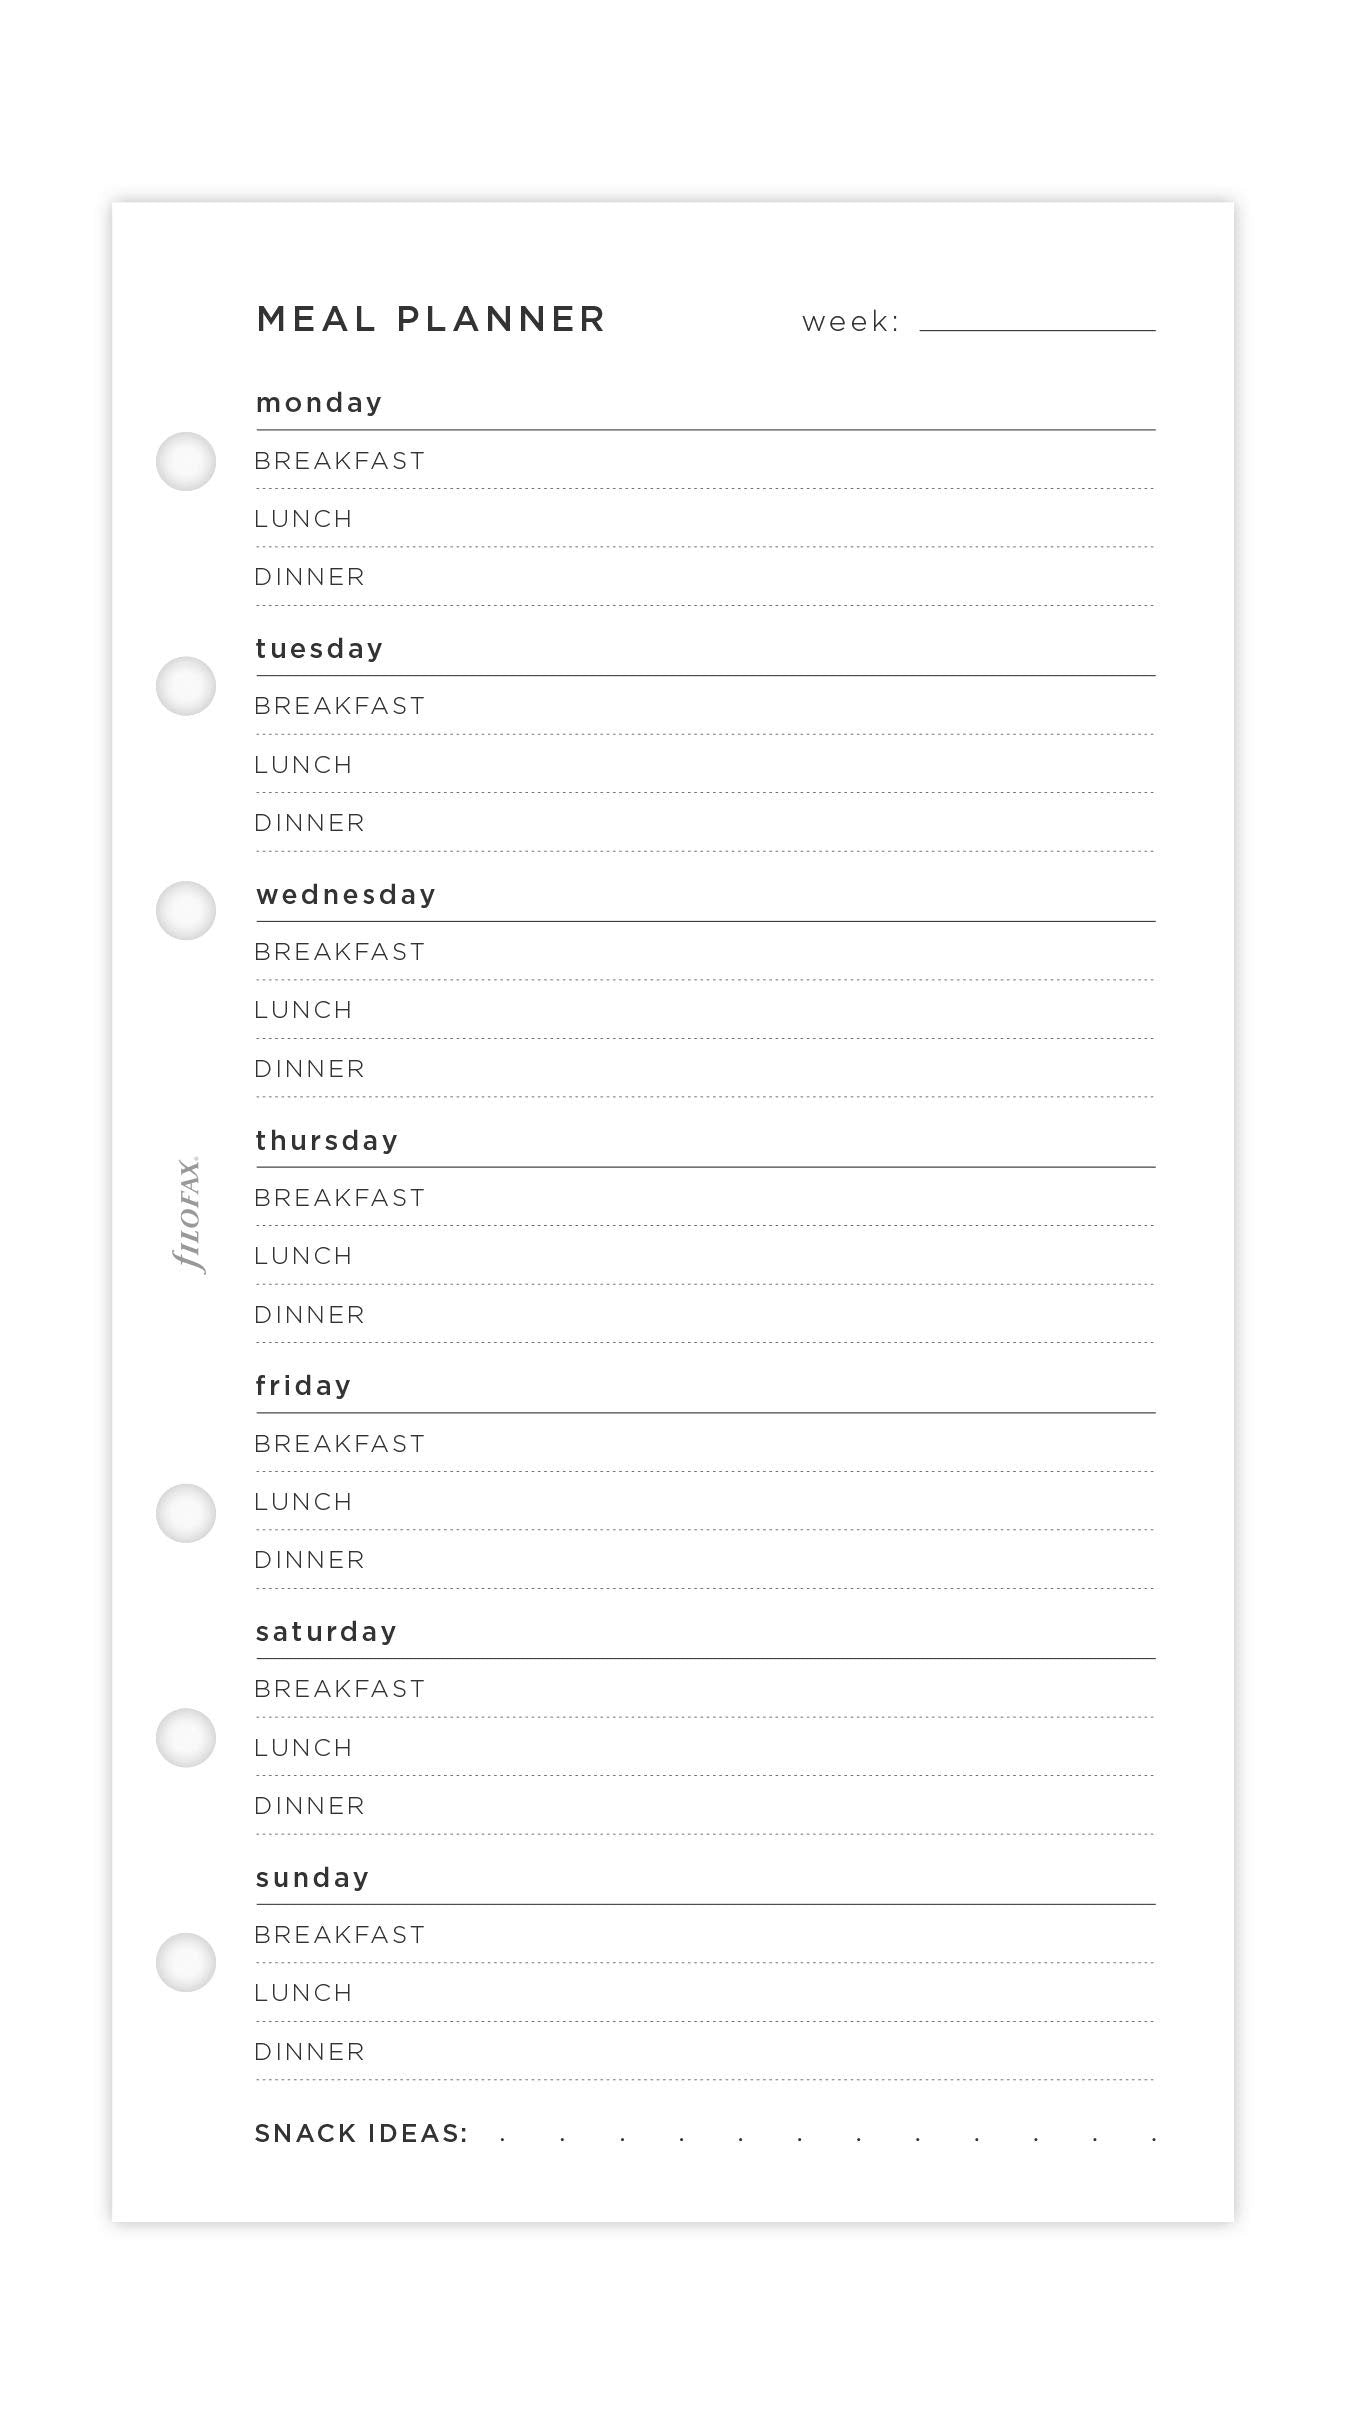Select the Saturday breakfast line
Viewport: 1346px width, 2424px height.
705,1689
